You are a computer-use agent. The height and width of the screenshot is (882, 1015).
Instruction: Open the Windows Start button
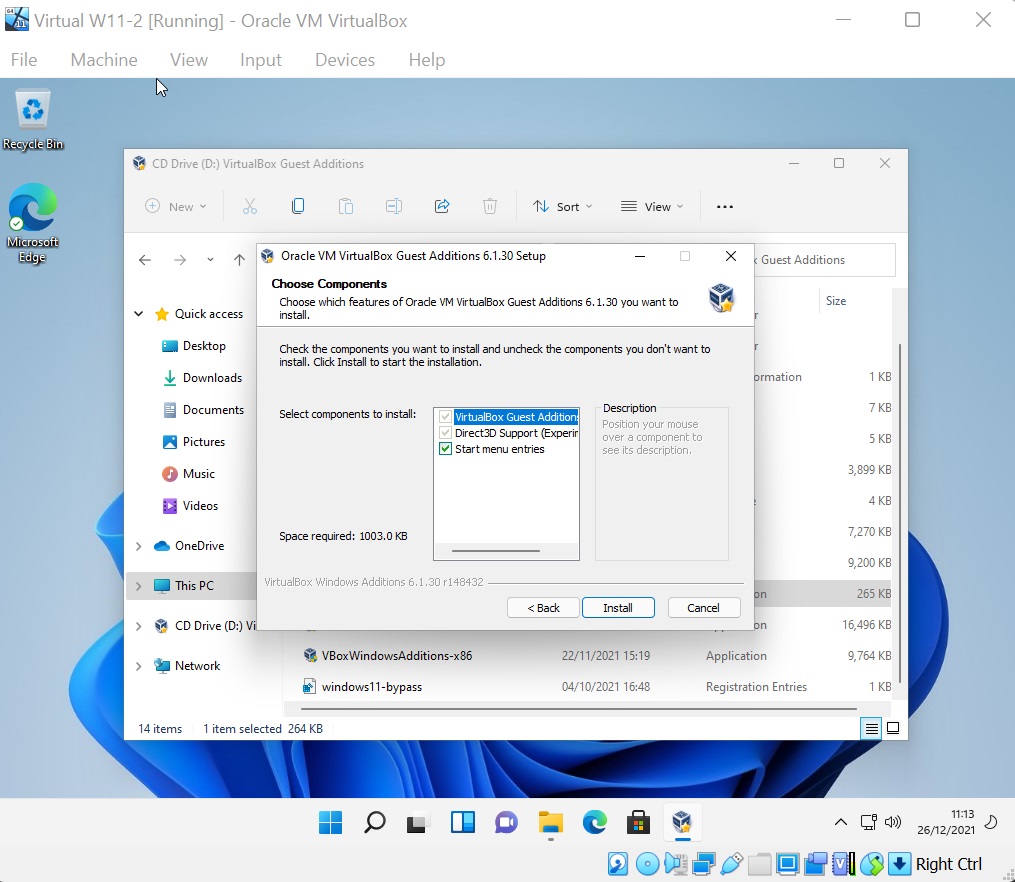click(331, 822)
